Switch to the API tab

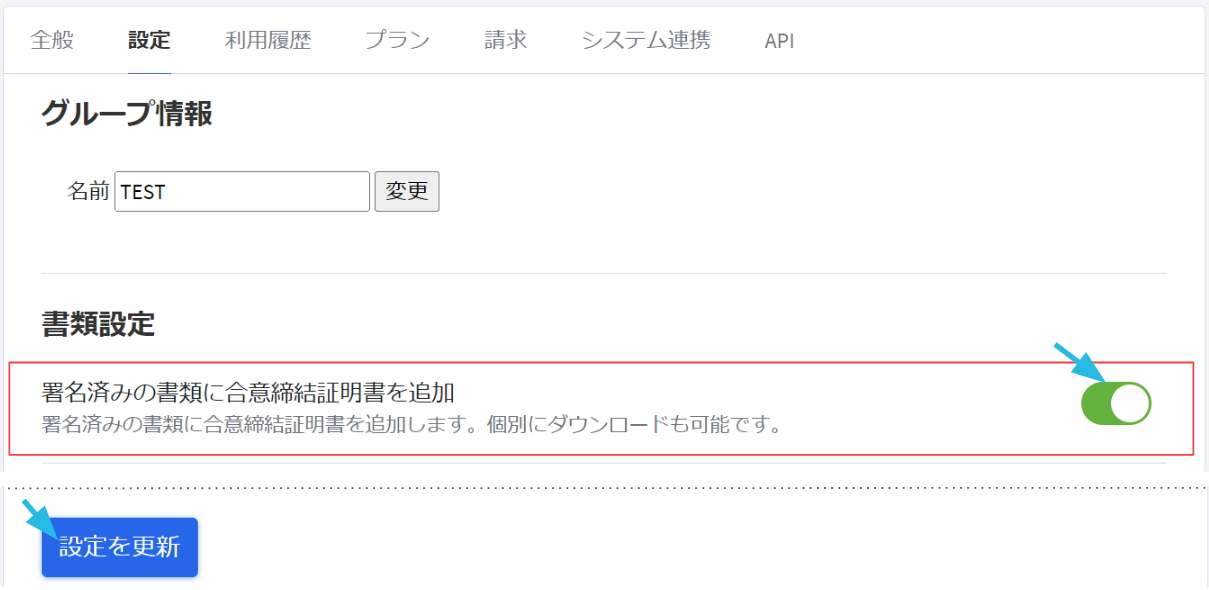pyautogui.click(x=779, y=42)
